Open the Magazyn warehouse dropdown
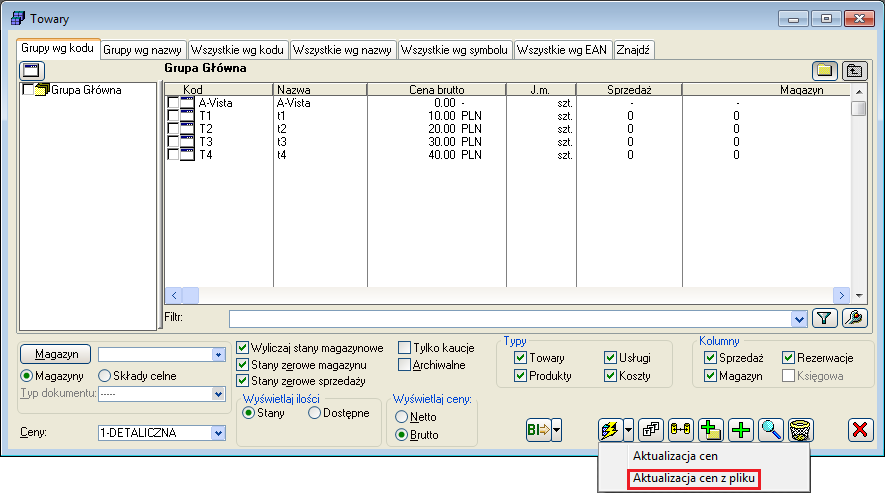The width and height of the screenshot is (889, 502). pyautogui.click(x=218, y=355)
